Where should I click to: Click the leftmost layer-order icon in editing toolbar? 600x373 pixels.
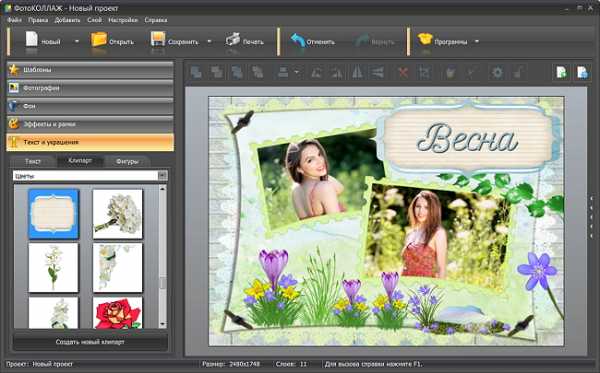click(196, 72)
